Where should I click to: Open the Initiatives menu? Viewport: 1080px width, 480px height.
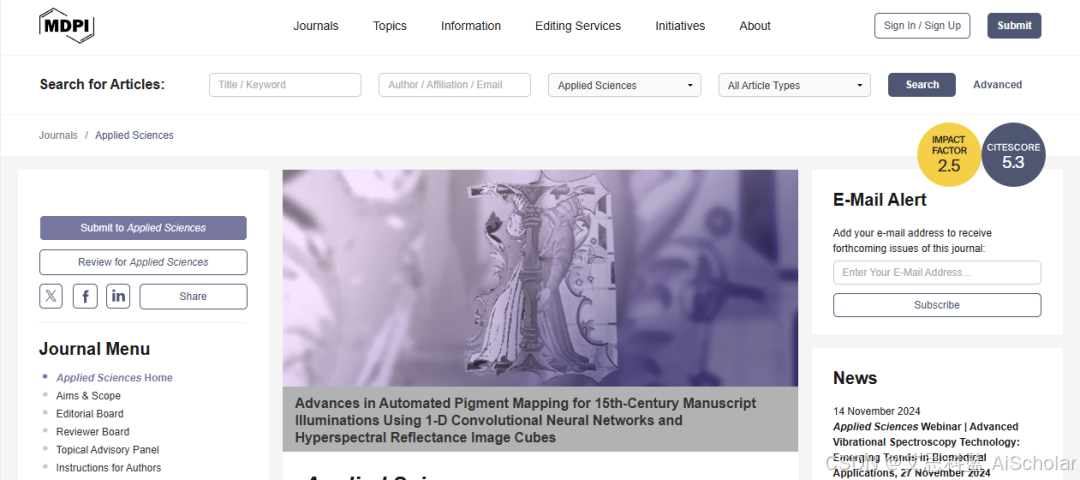tap(680, 25)
